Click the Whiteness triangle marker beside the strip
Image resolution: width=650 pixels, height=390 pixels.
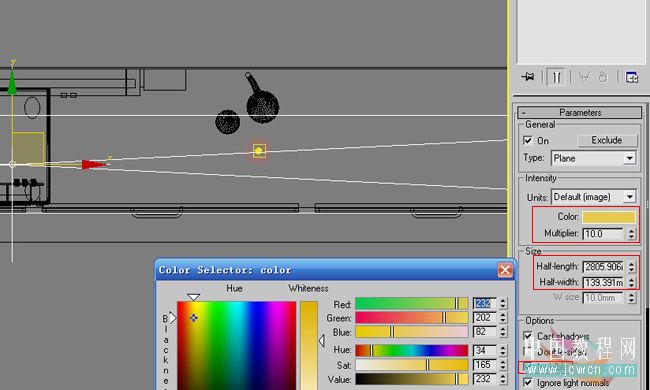[x=322, y=341]
